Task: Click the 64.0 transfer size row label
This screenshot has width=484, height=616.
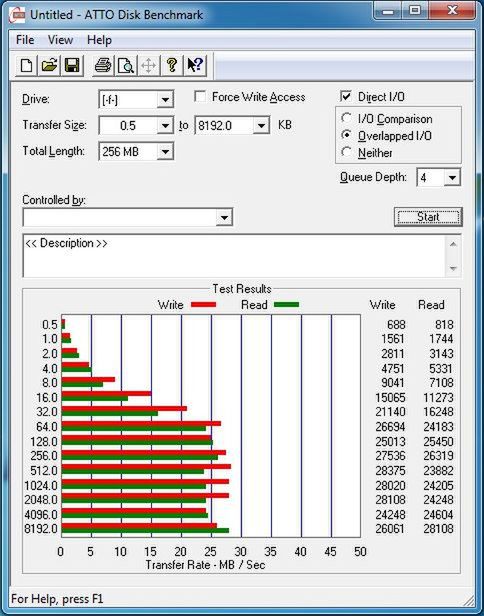Action: [47, 427]
